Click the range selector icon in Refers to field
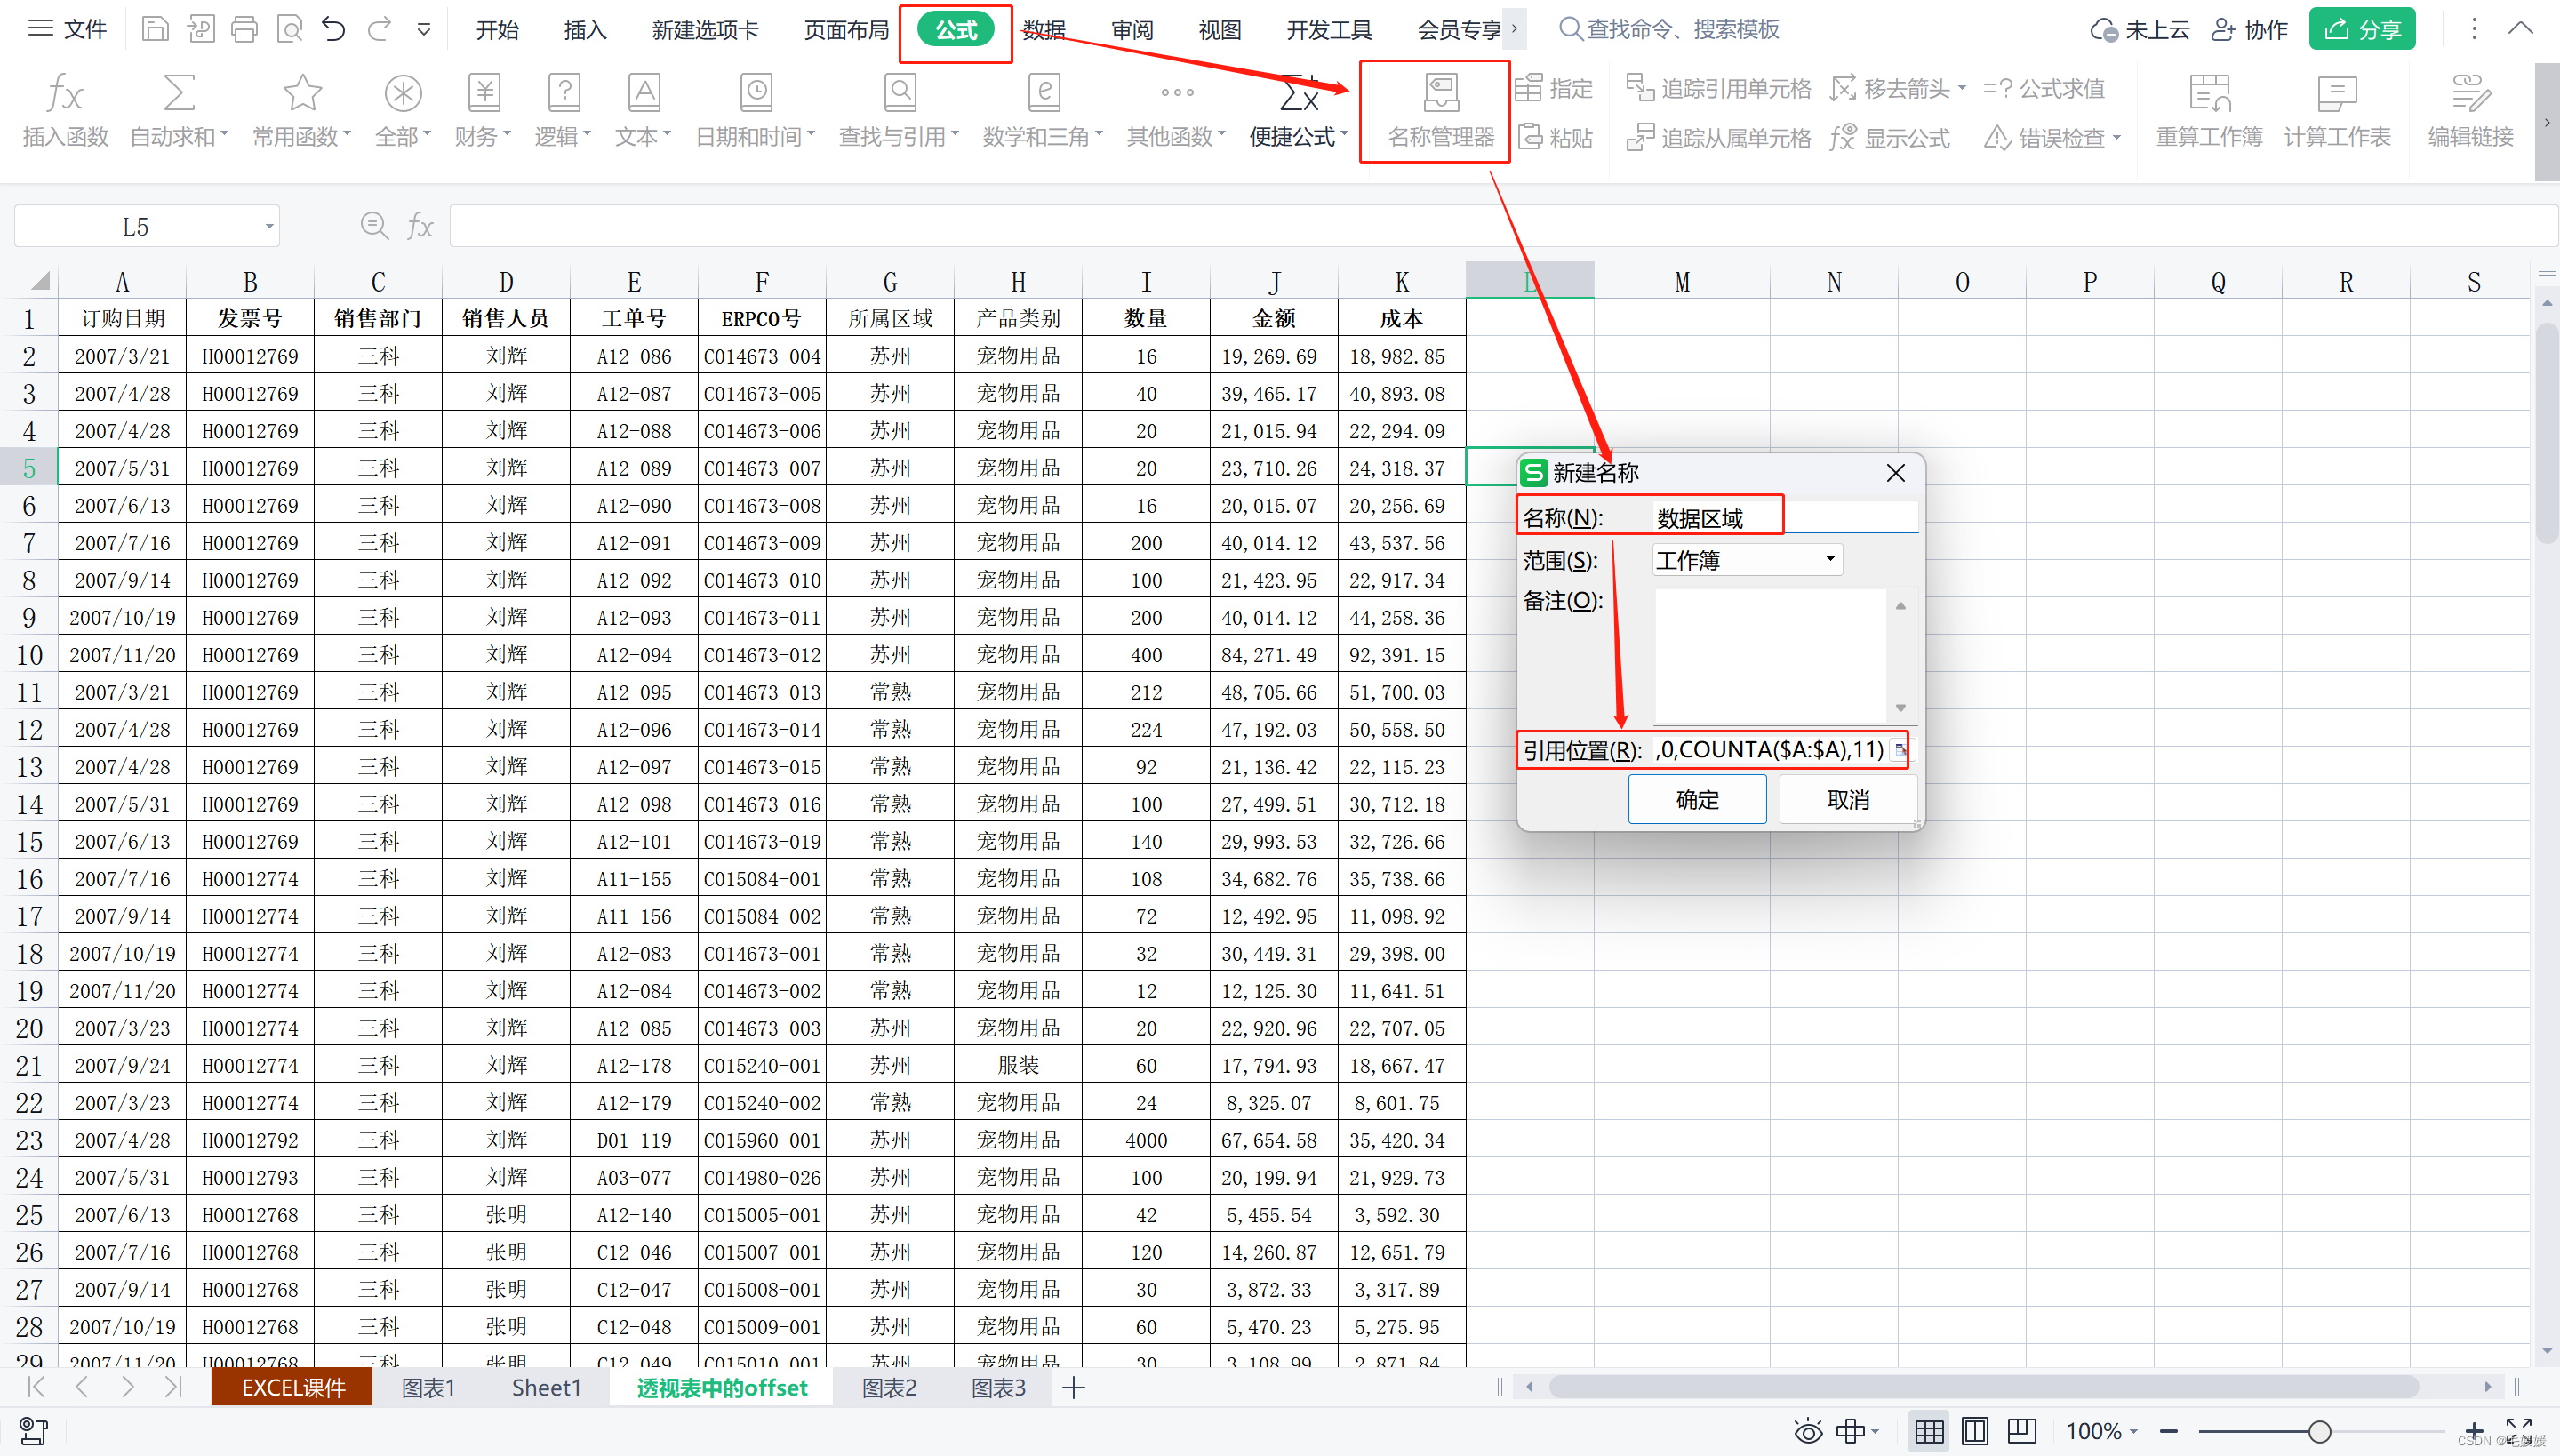The height and width of the screenshot is (1456, 2560). 1900,749
